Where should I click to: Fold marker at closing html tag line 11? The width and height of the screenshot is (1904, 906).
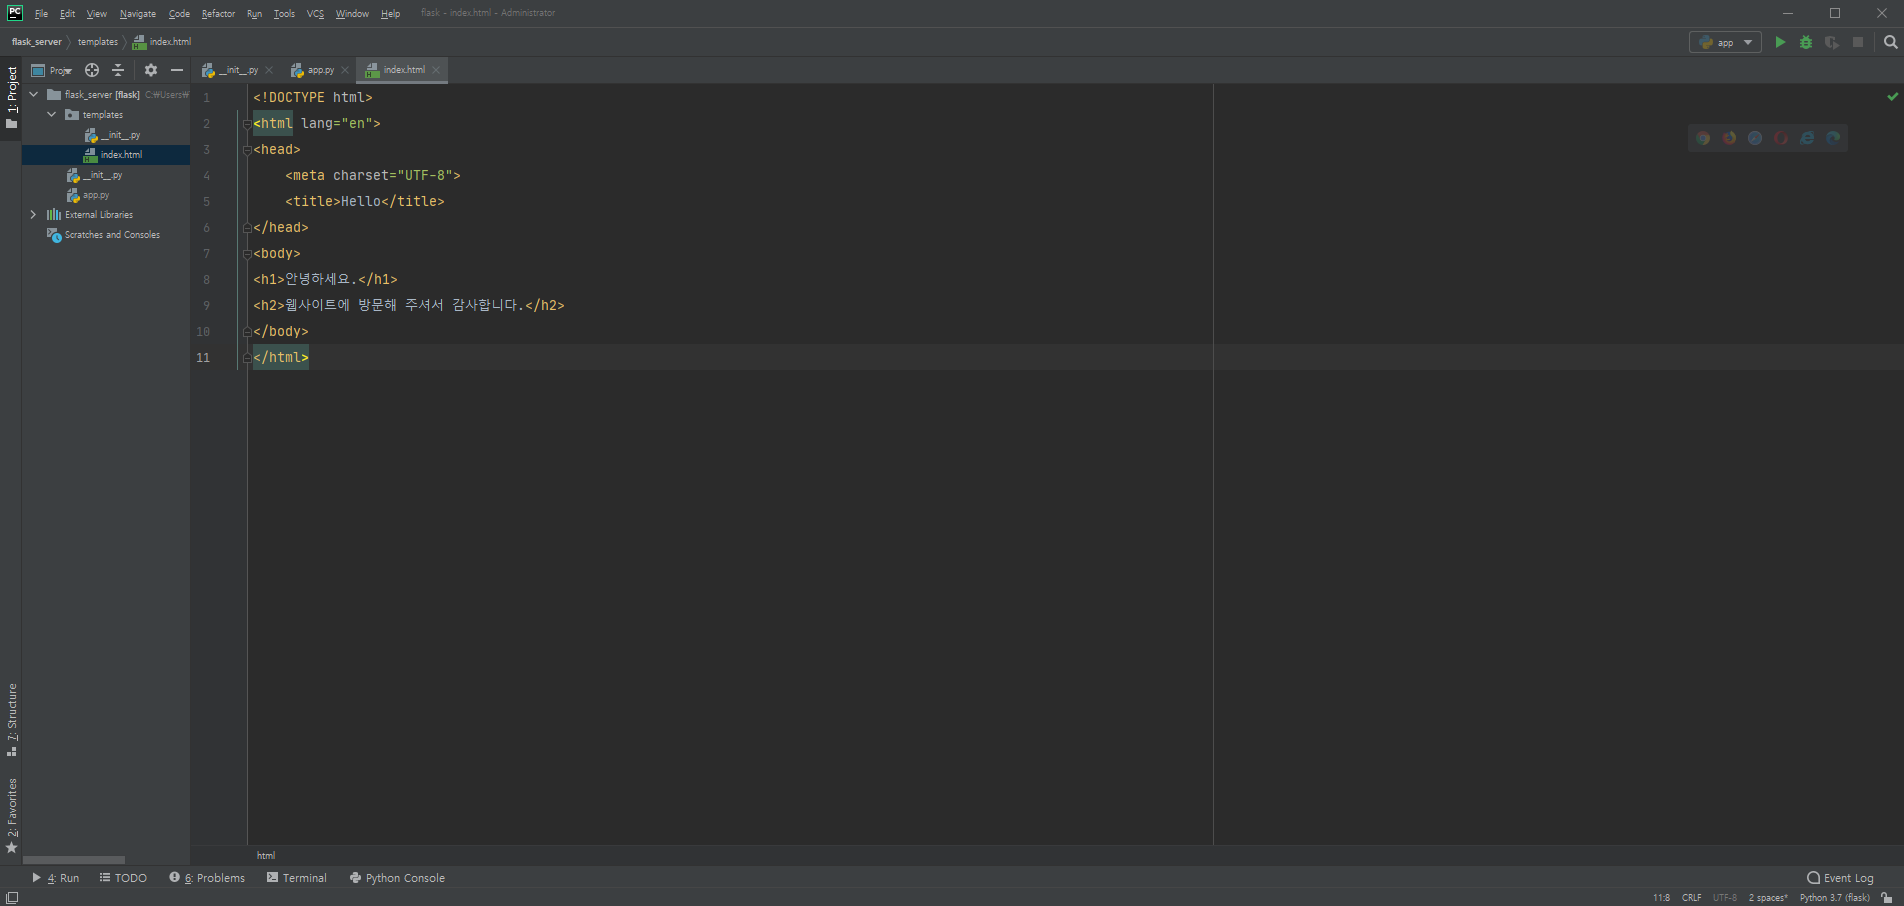[247, 358]
